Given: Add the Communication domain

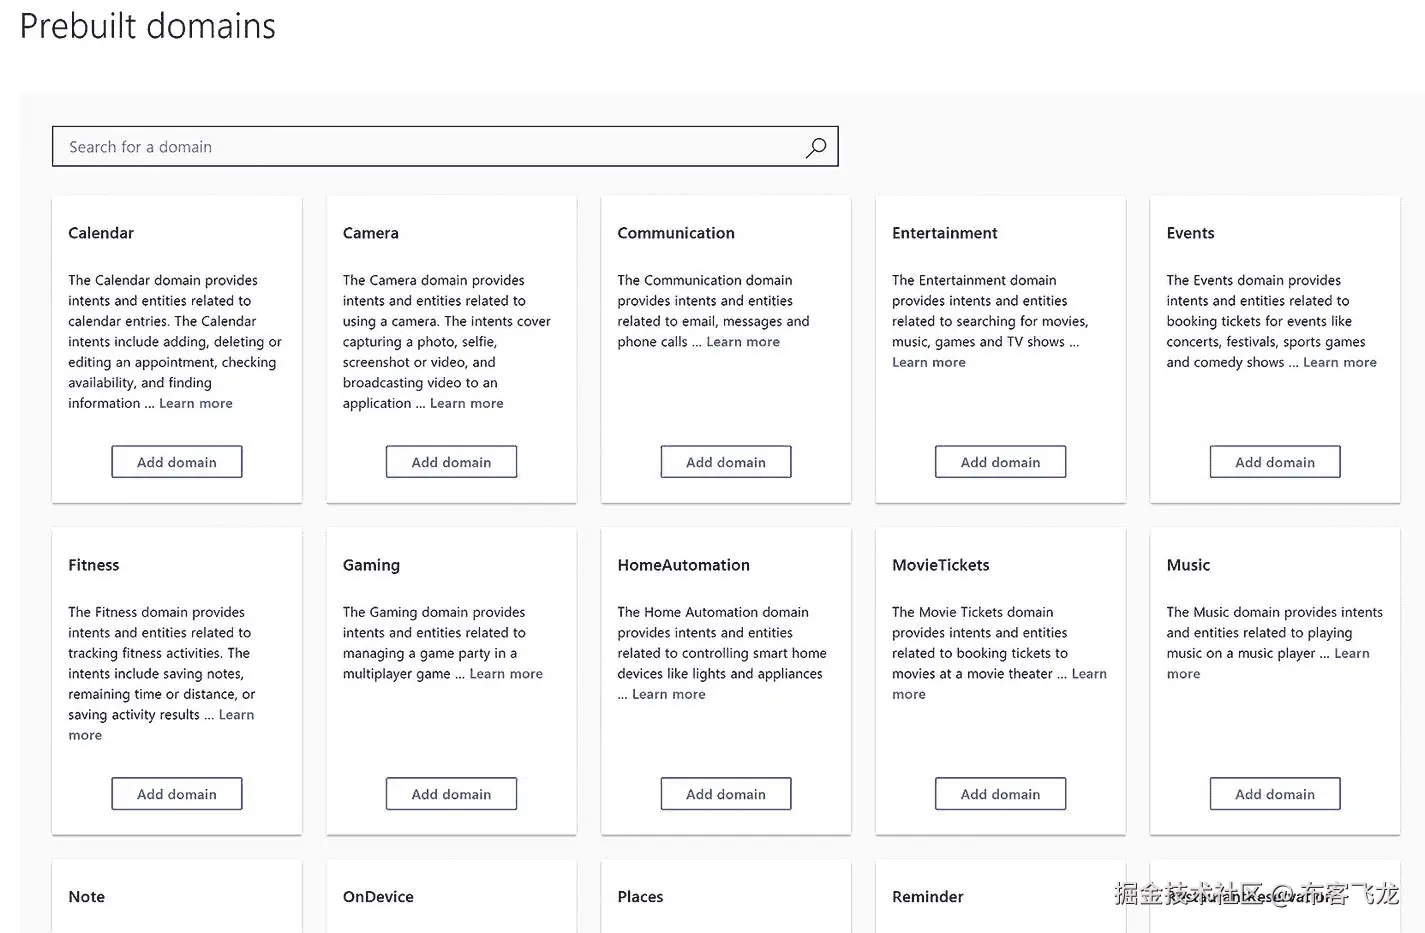Looking at the screenshot, I should pos(726,462).
